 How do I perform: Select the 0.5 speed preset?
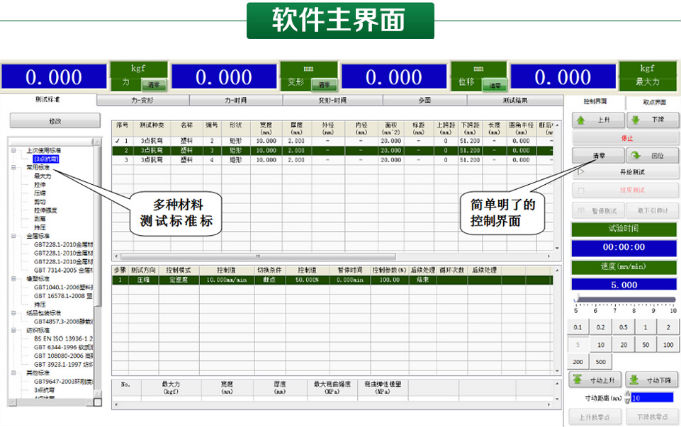pos(621,327)
